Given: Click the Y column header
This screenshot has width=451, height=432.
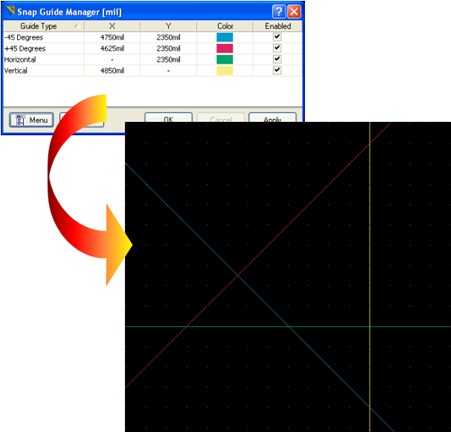Looking at the screenshot, I should coord(168,26).
